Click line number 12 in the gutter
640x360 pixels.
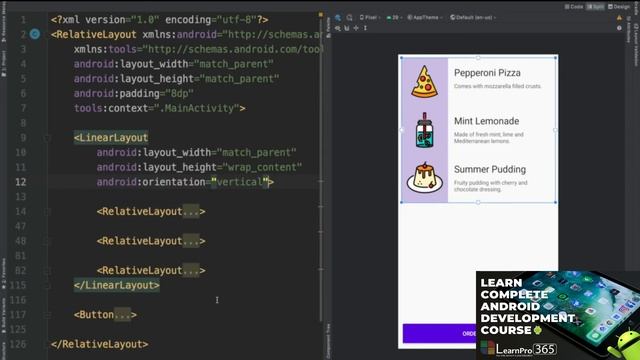pyautogui.click(x=21, y=182)
